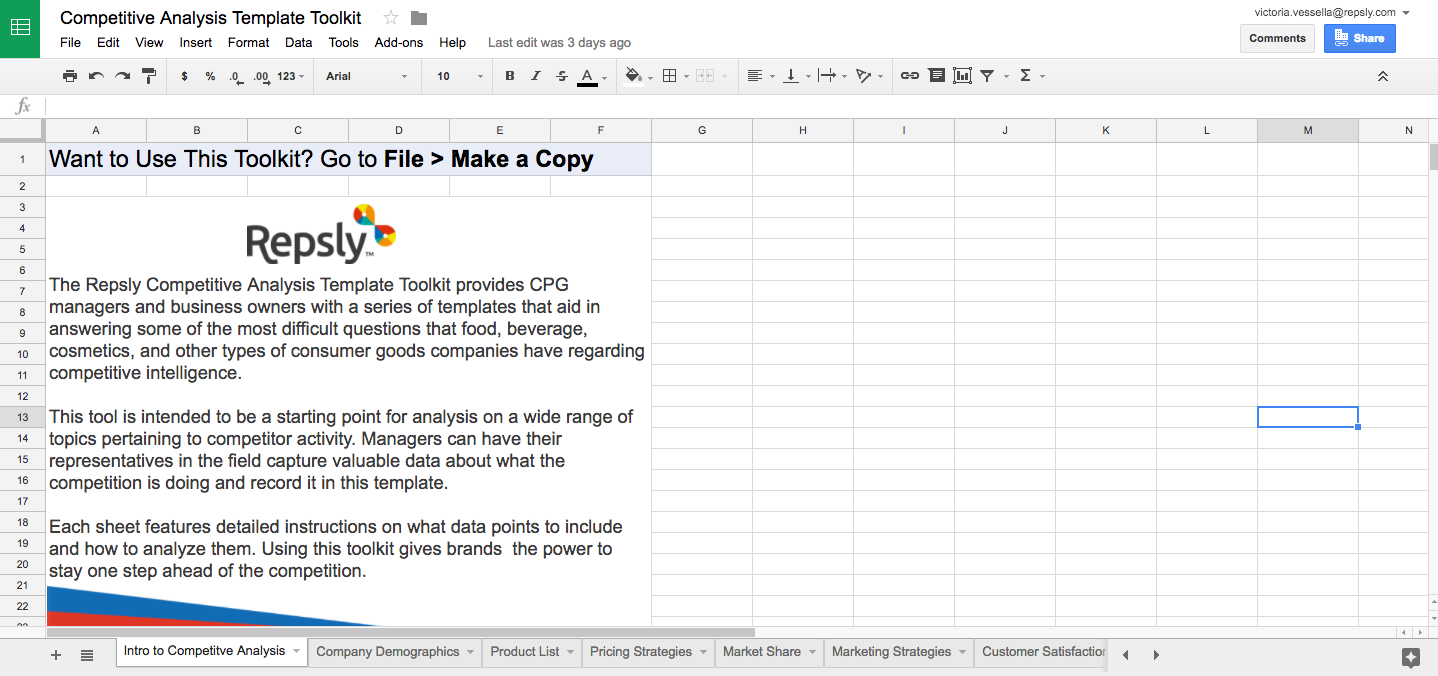Open the all sheets list
Viewport: 1438px width, 676px height.
(87, 655)
